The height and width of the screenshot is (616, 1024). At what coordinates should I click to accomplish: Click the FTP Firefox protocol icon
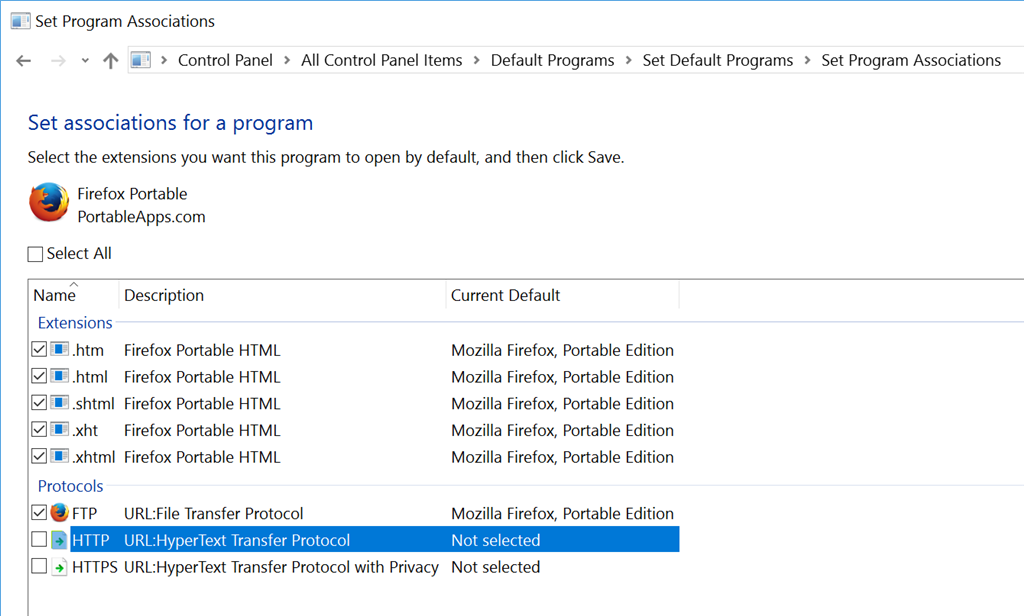59,512
